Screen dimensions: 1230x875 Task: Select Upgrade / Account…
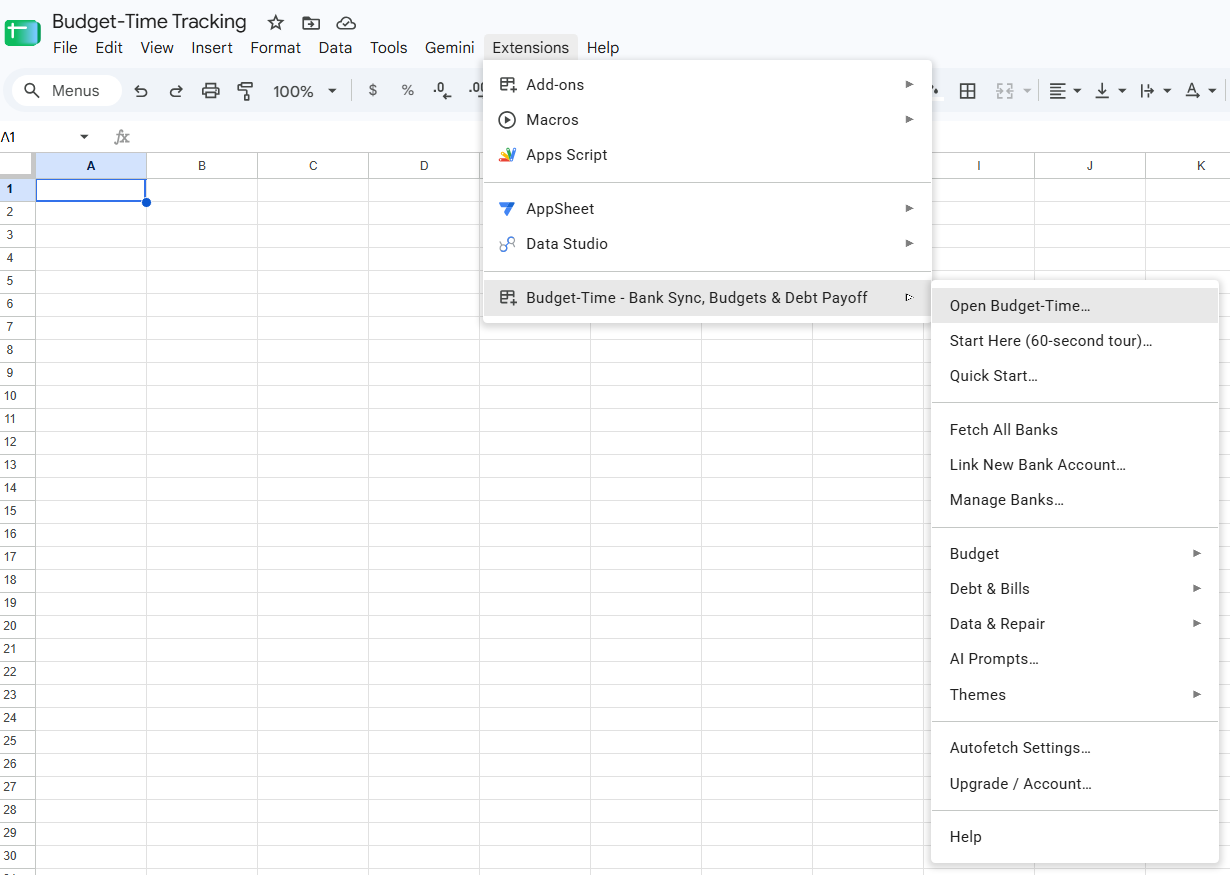[1075, 784]
